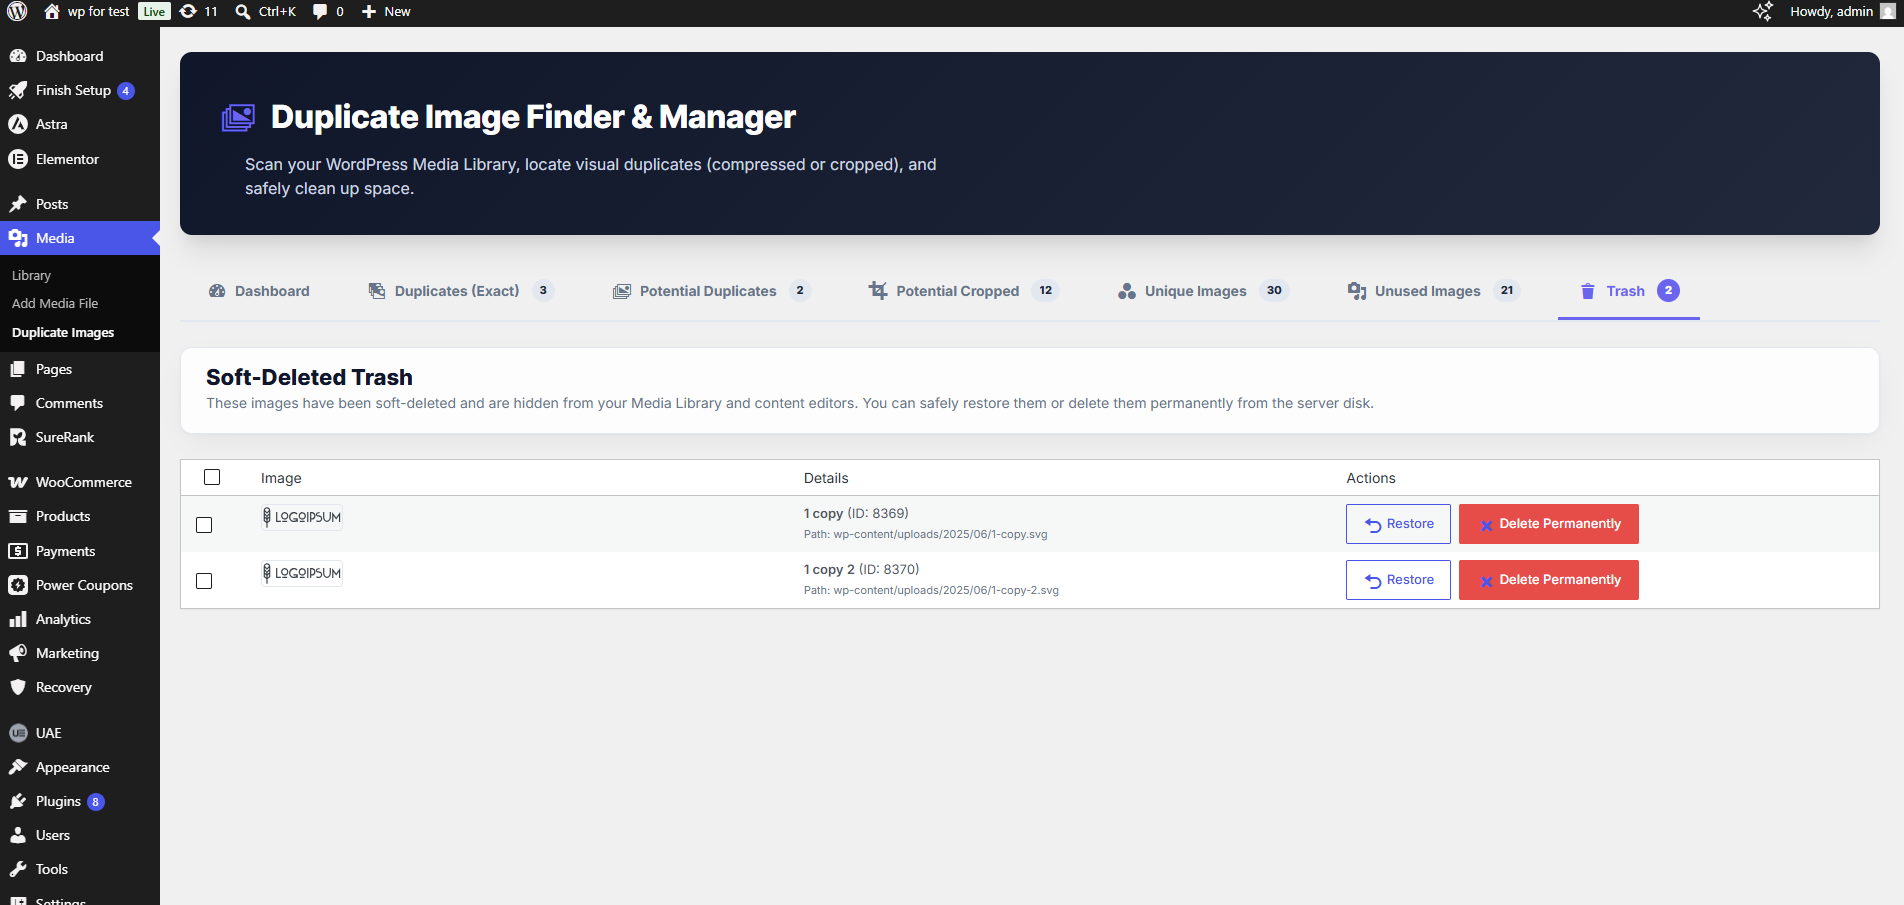Check the box for 1 copy ID 8369
Viewport: 1904px width, 905px height.
tap(204, 525)
